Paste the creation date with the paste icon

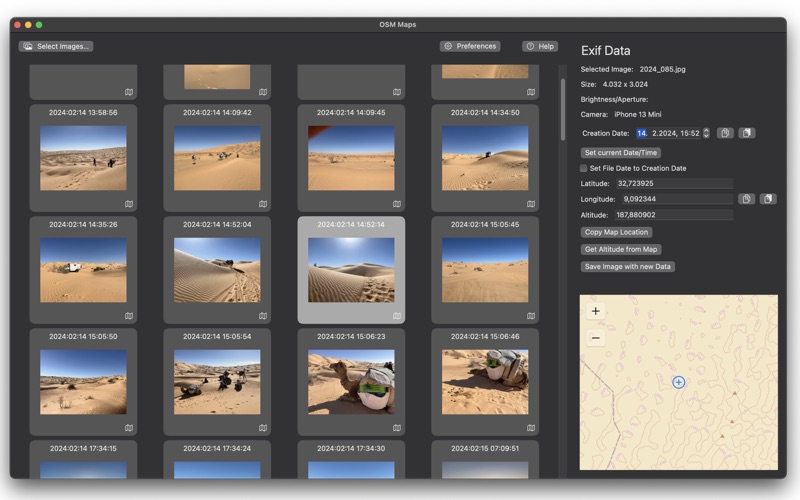pos(747,133)
